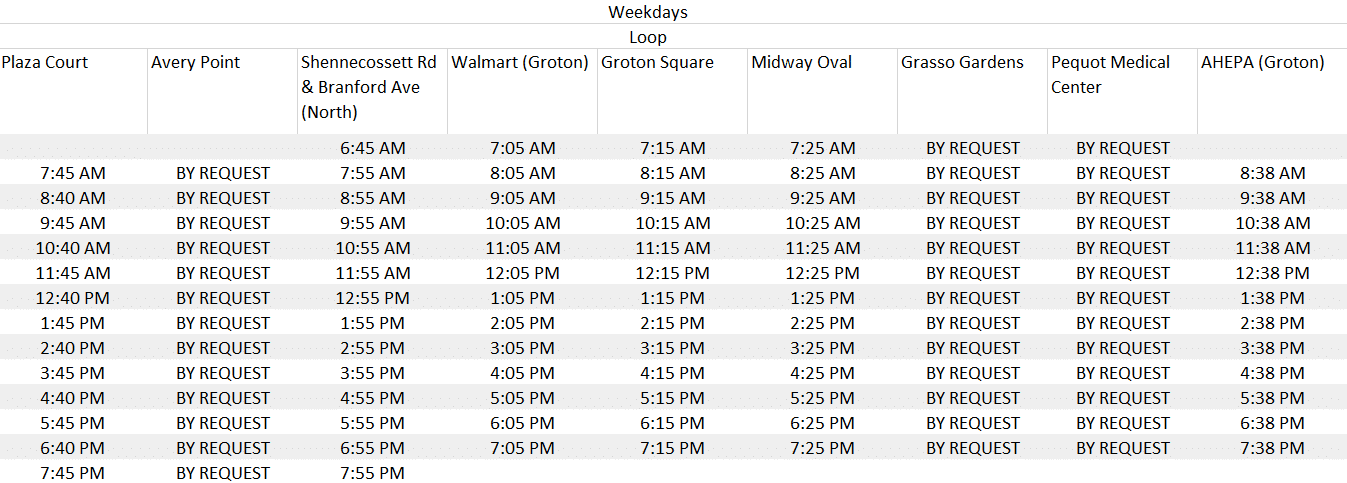1347x483 pixels.
Task: Click the 12:38 PM AHEPA cell
Action: 1273,273
